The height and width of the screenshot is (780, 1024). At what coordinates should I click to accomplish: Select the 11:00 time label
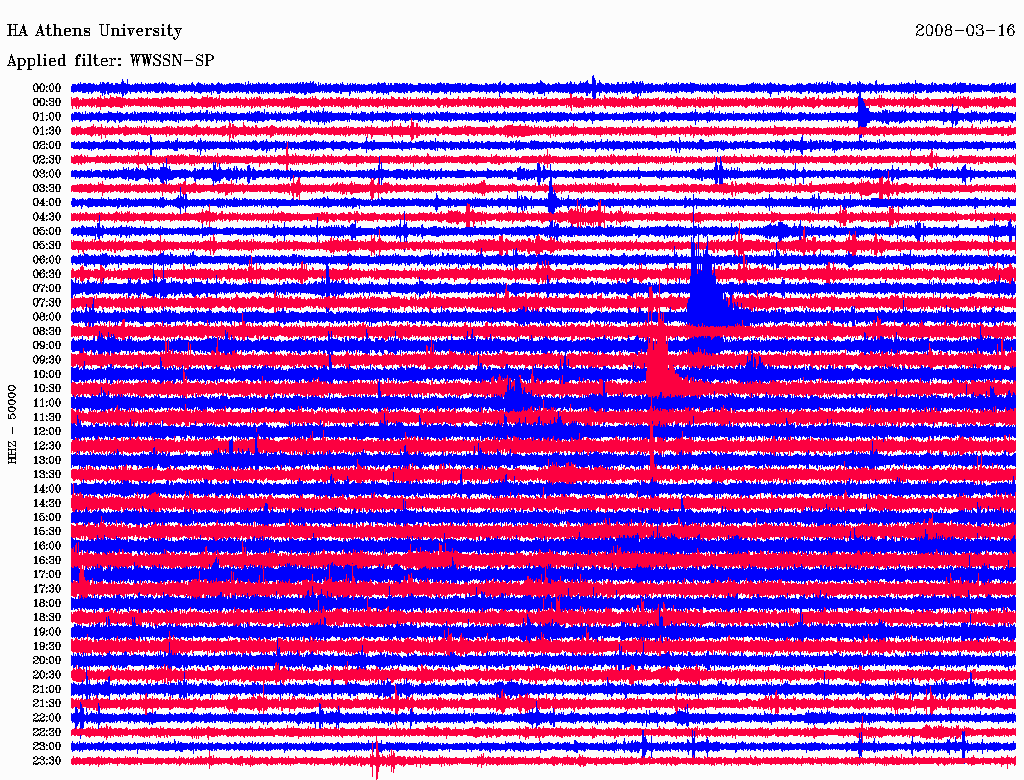point(47,402)
